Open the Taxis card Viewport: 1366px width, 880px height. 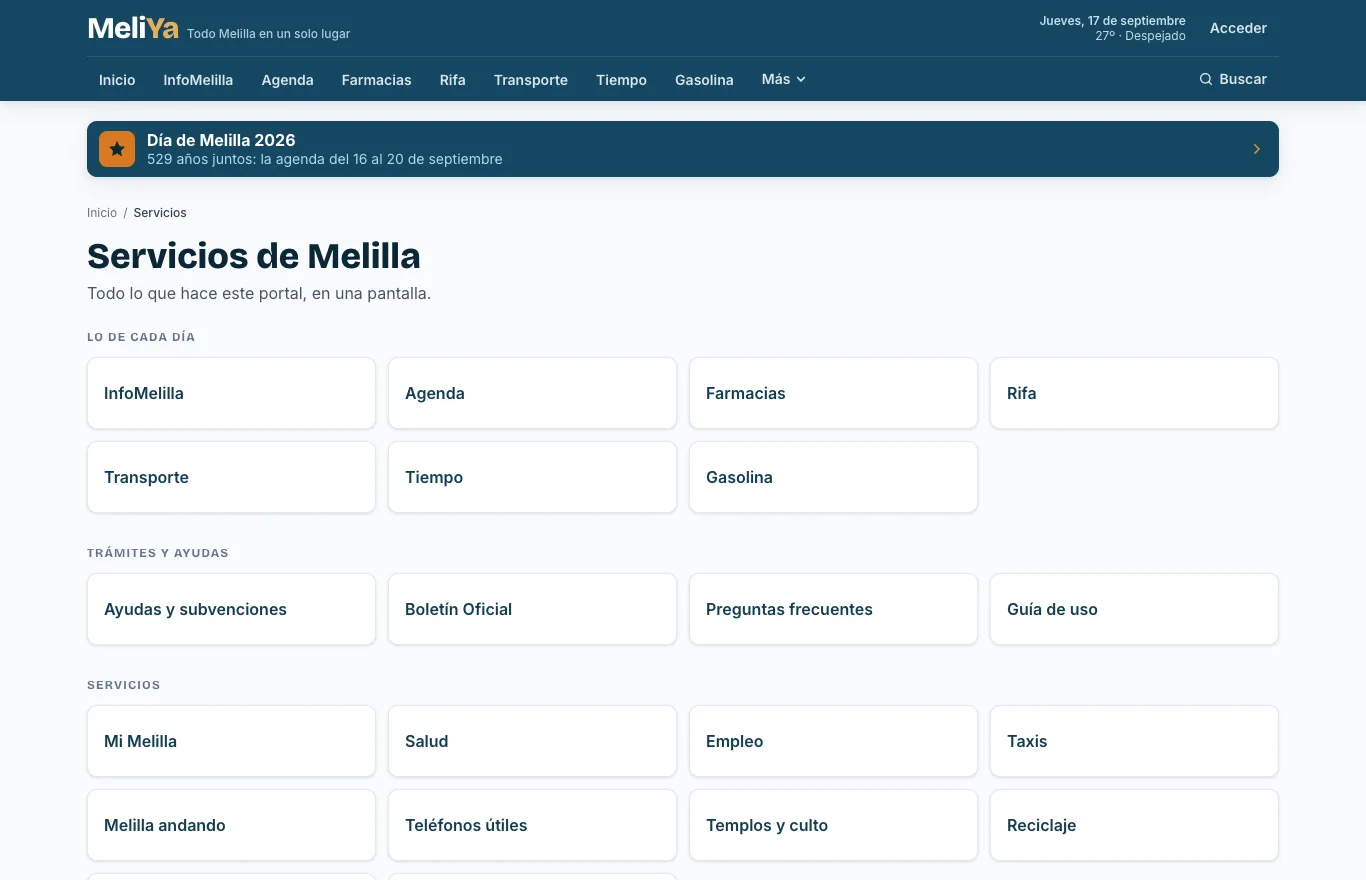pyautogui.click(x=1134, y=741)
